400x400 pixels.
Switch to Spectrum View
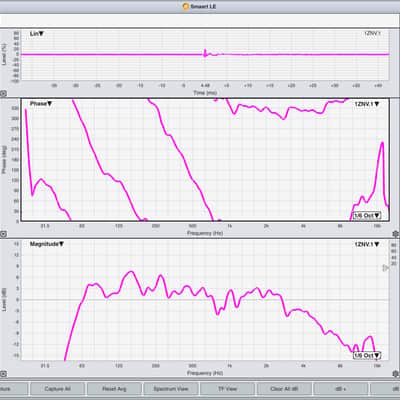tap(171, 389)
